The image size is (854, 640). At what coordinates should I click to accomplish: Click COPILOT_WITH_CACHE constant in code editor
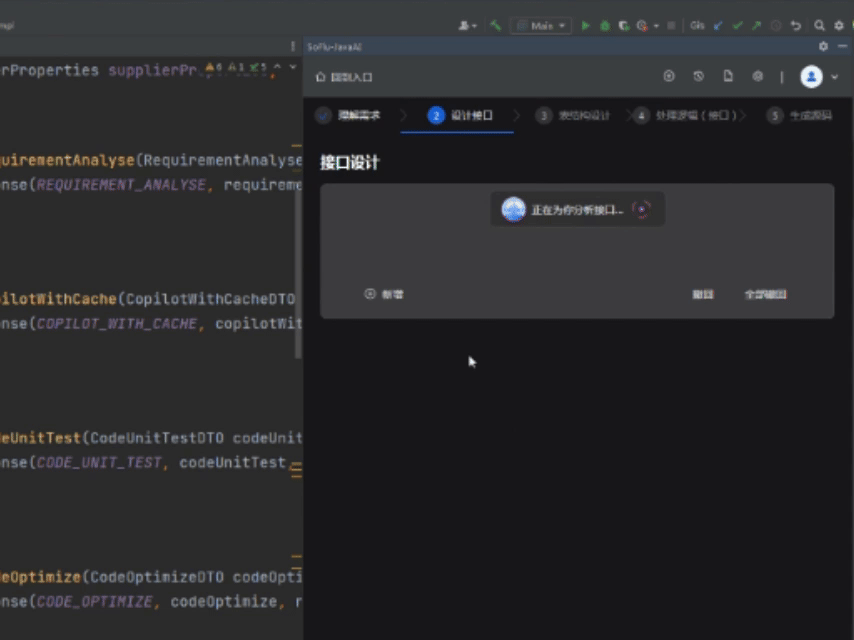[x=117, y=324]
